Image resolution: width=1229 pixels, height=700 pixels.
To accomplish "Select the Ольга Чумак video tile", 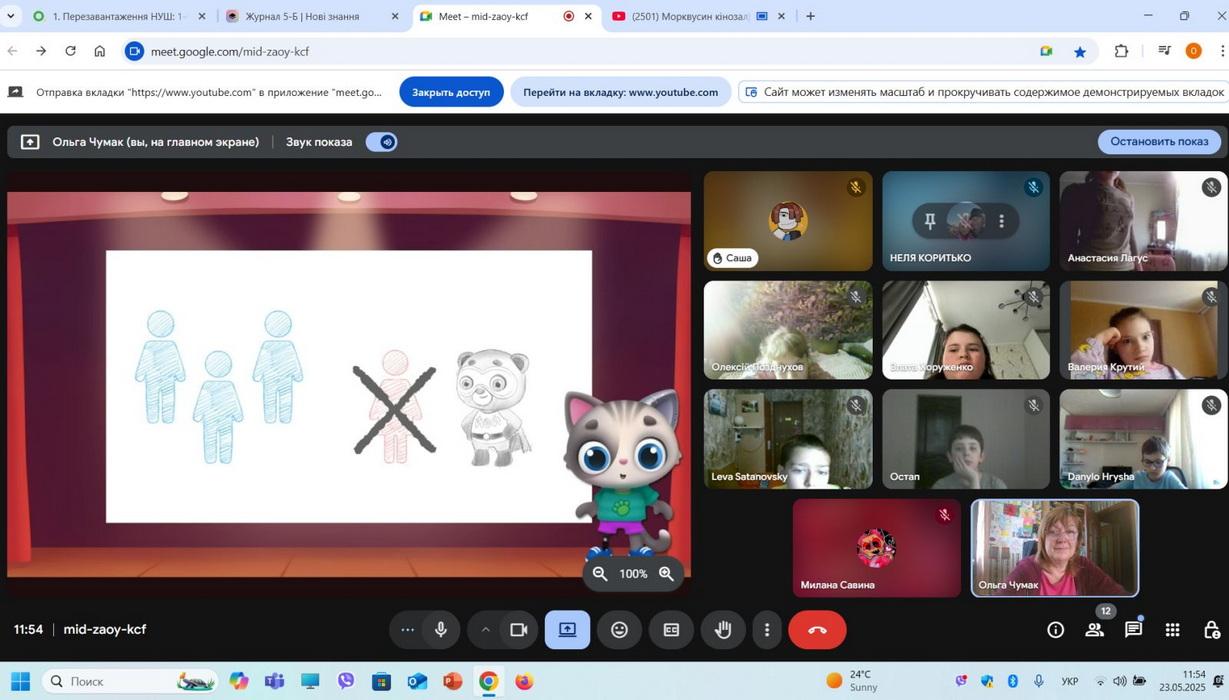I will click(x=1055, y=548).
